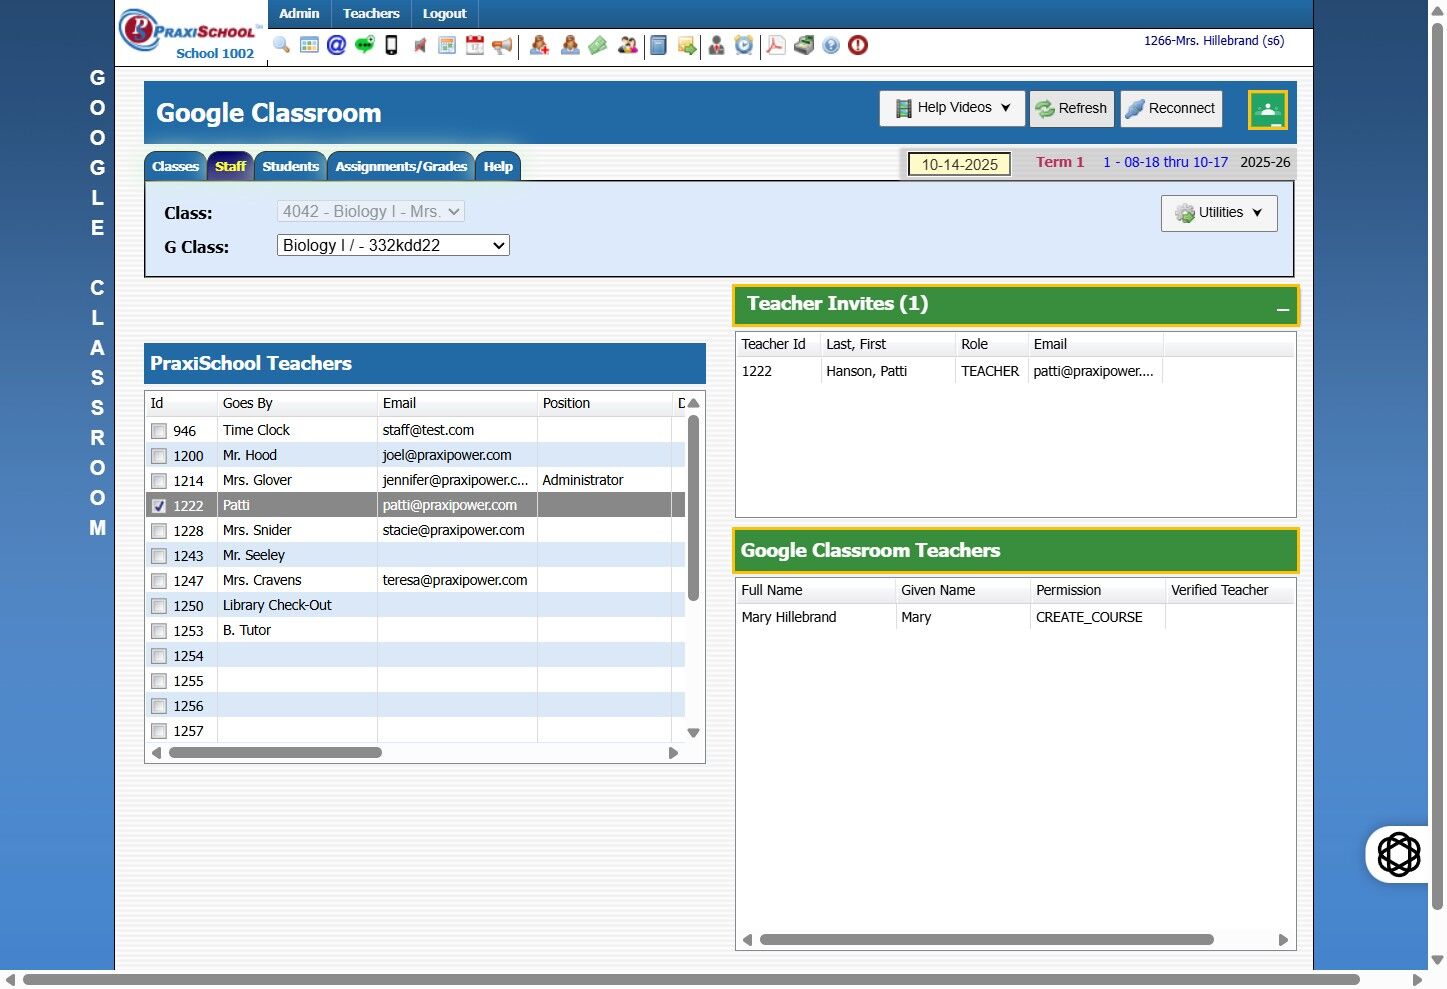
Task: Click the 10-14-2025 date field
Action: point(959,165)
